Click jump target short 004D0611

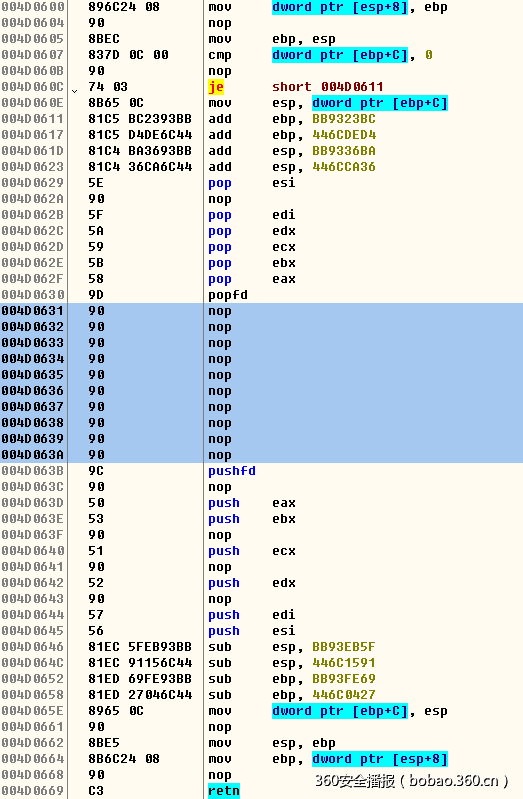(x=327, y=87)
